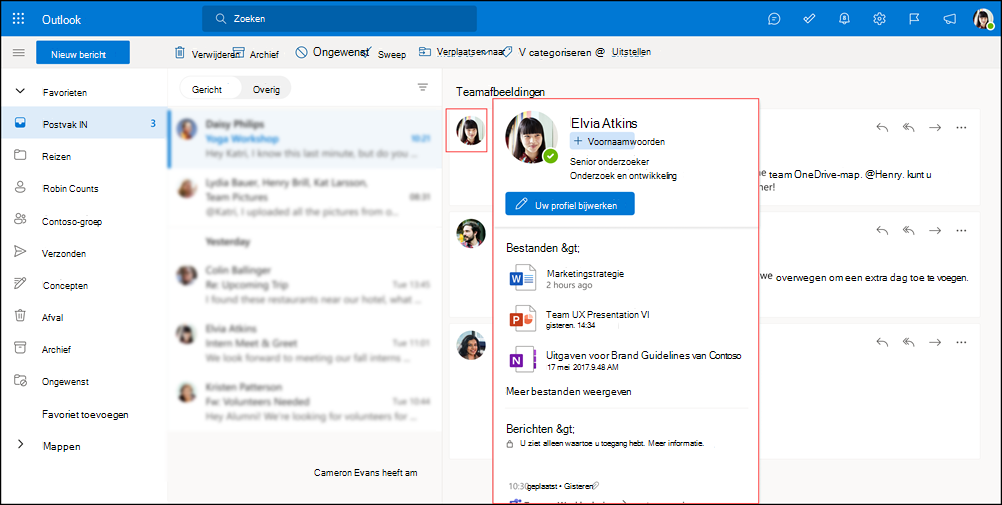Image resolution: width=1002 pixels, height=505 pixels.
Task: Click the megaphone what's new icon
Action: 950,19
